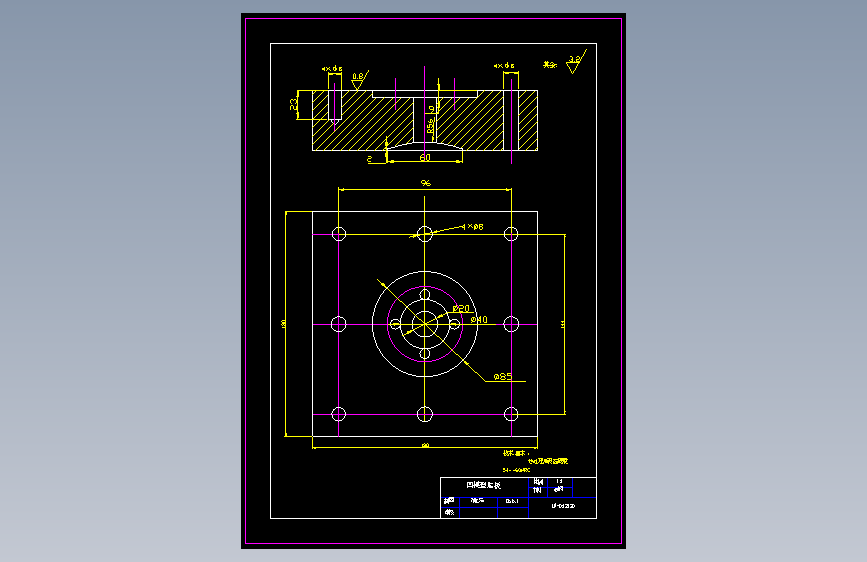Click the 23 depth dimension label

point(293,103)
